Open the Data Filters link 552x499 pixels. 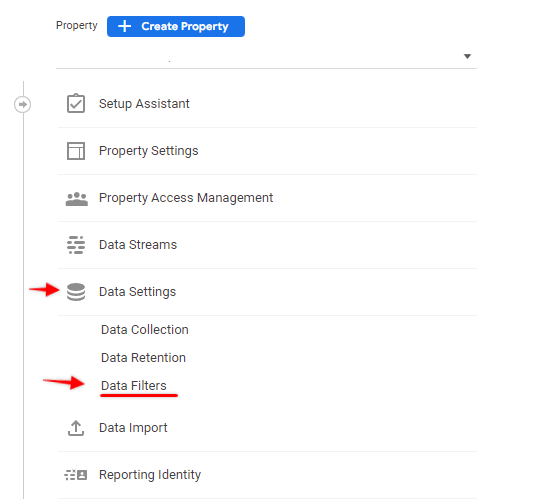134,386
